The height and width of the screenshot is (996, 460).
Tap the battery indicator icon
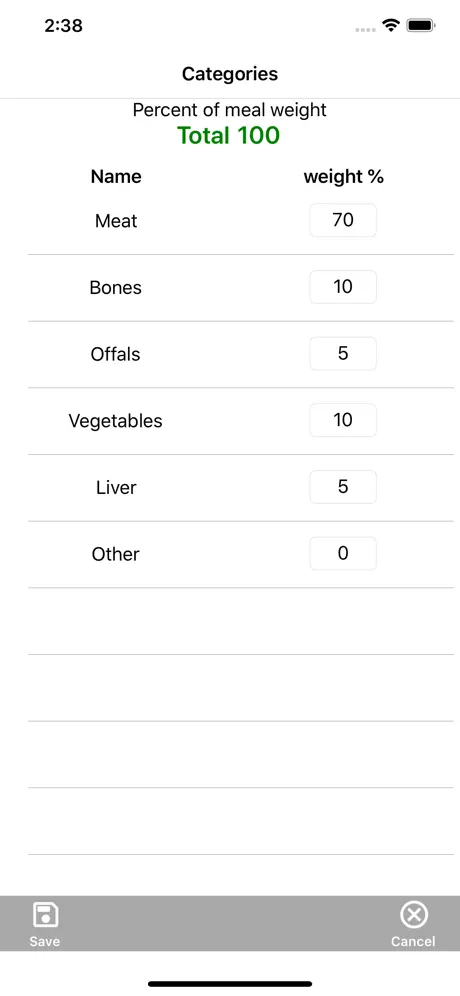(420, 25)
